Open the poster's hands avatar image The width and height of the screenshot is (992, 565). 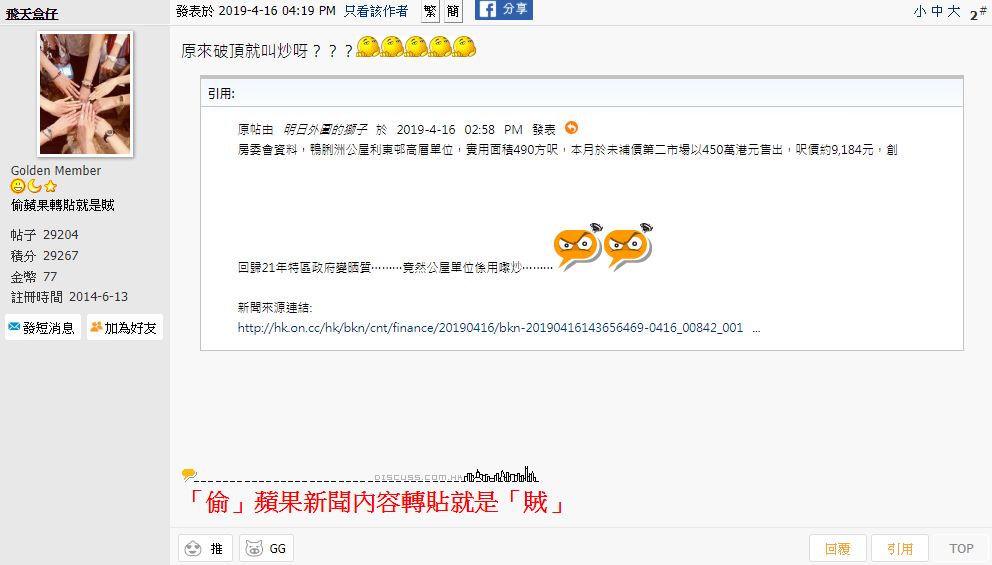pyautogui.click(x=85, y=94)
